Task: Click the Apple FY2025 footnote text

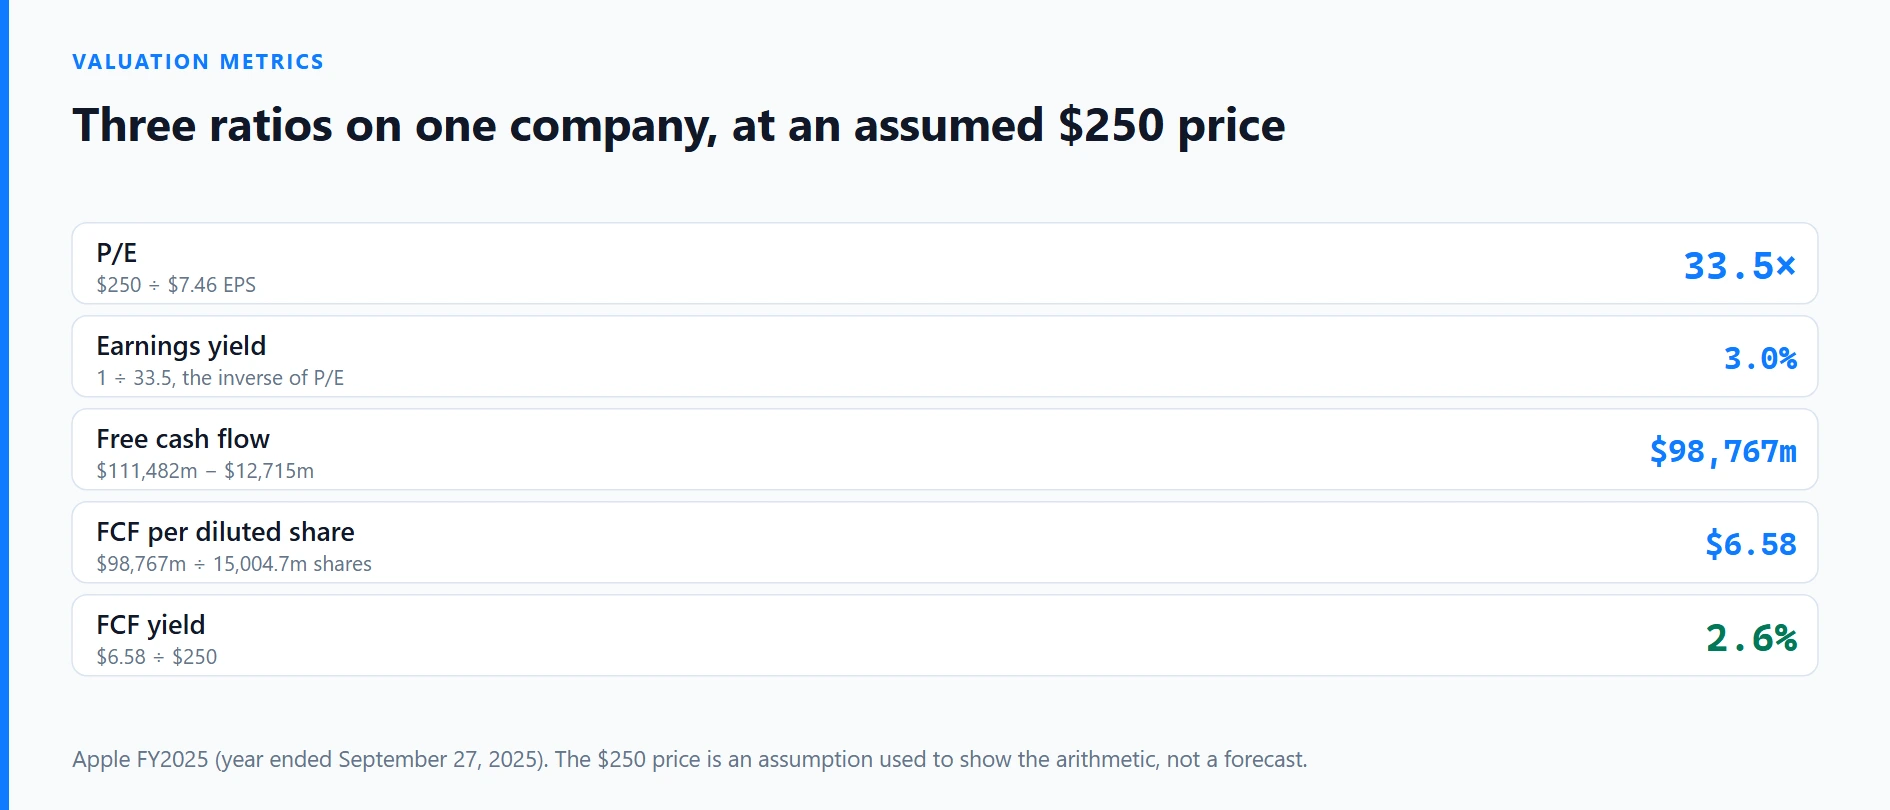Action: pos(690,759)
